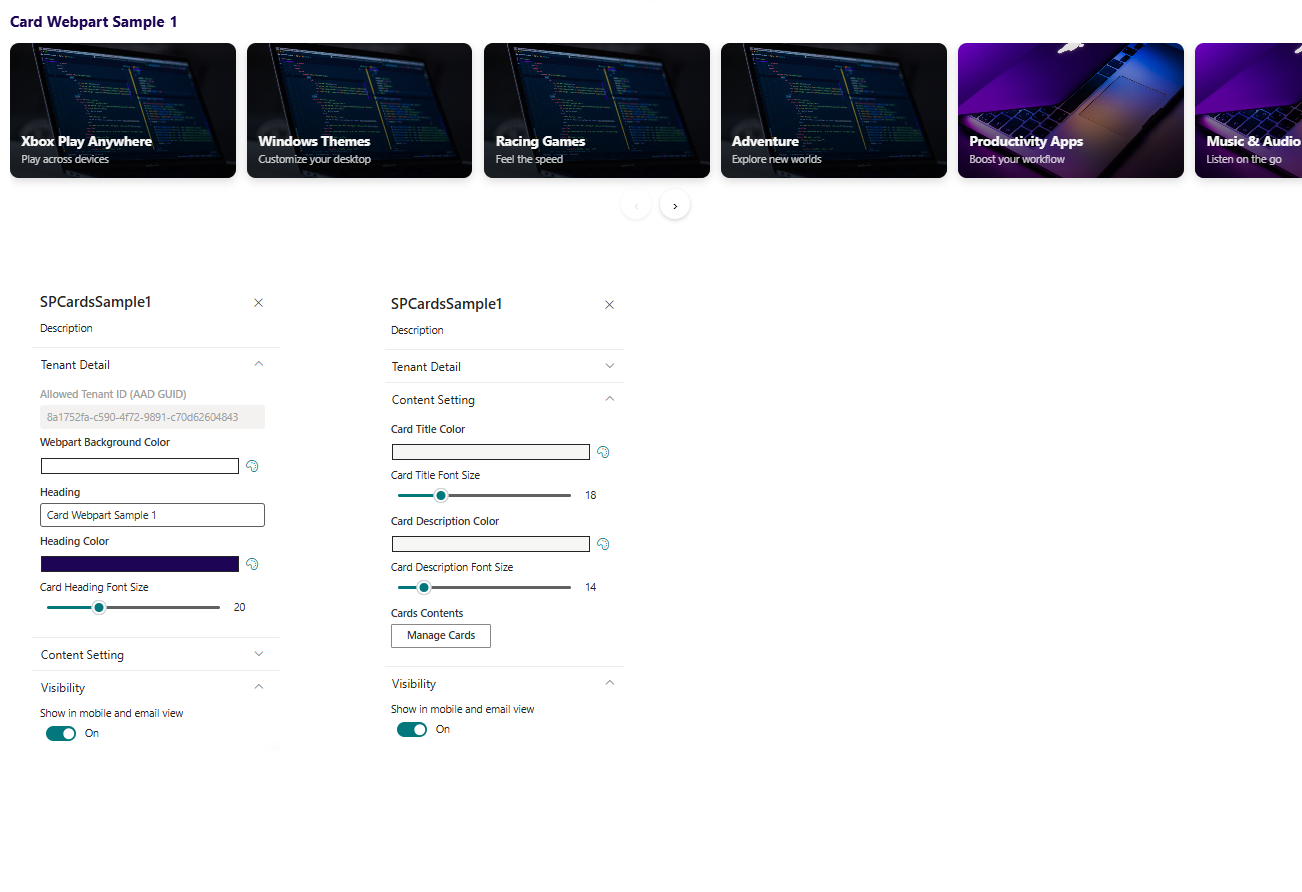The width and height of the screenshot is (1302, 892).
Task: Disable the right pane mobile view toggle
Action: click(x=411, y=729)
